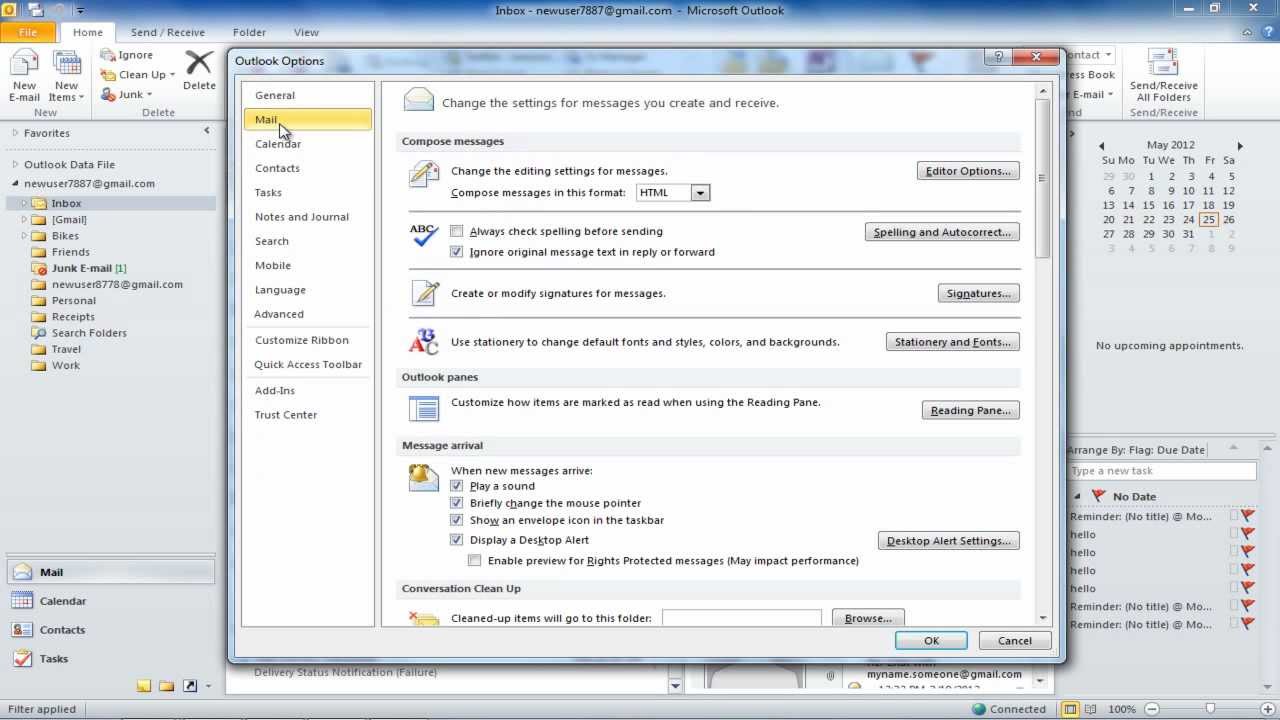Open Clean Up dropdown arrow
The image size is (1280, 720).
(172, 75)
